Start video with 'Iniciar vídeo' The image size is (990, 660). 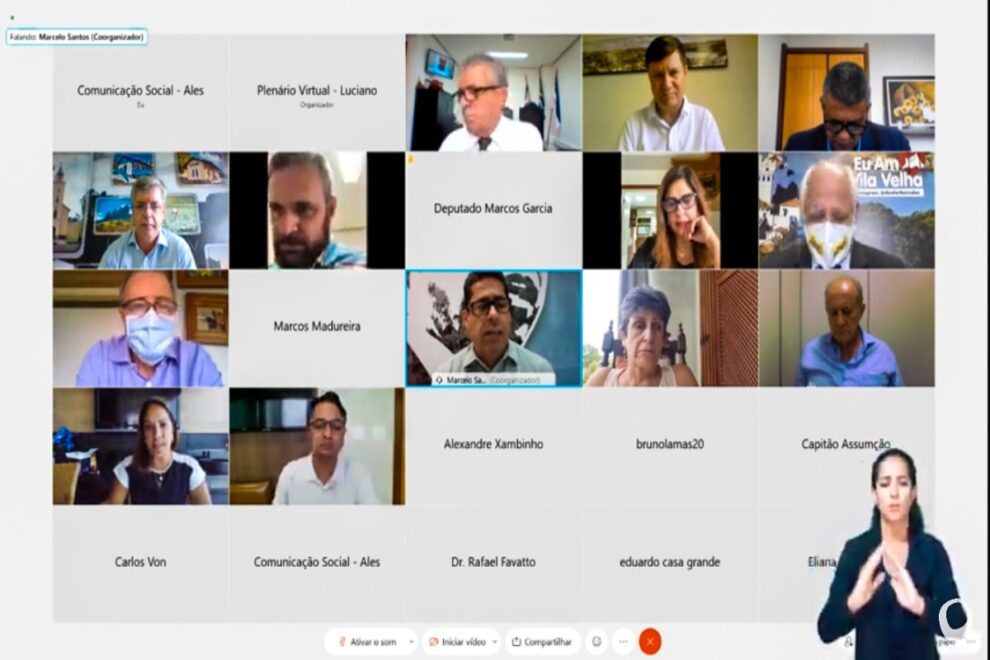pos(458,642)
